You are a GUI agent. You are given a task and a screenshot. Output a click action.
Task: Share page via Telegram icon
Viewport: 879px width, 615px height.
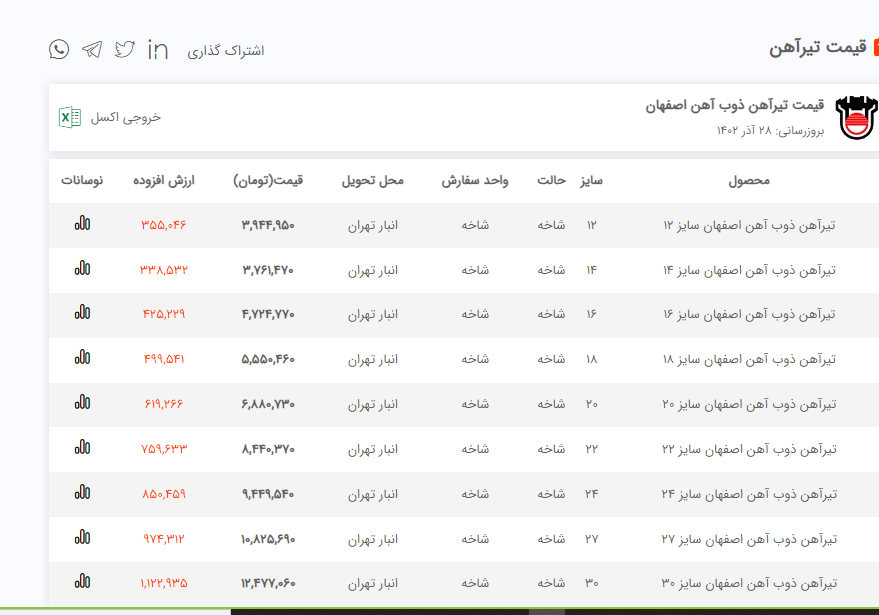[x=92, y=49]
